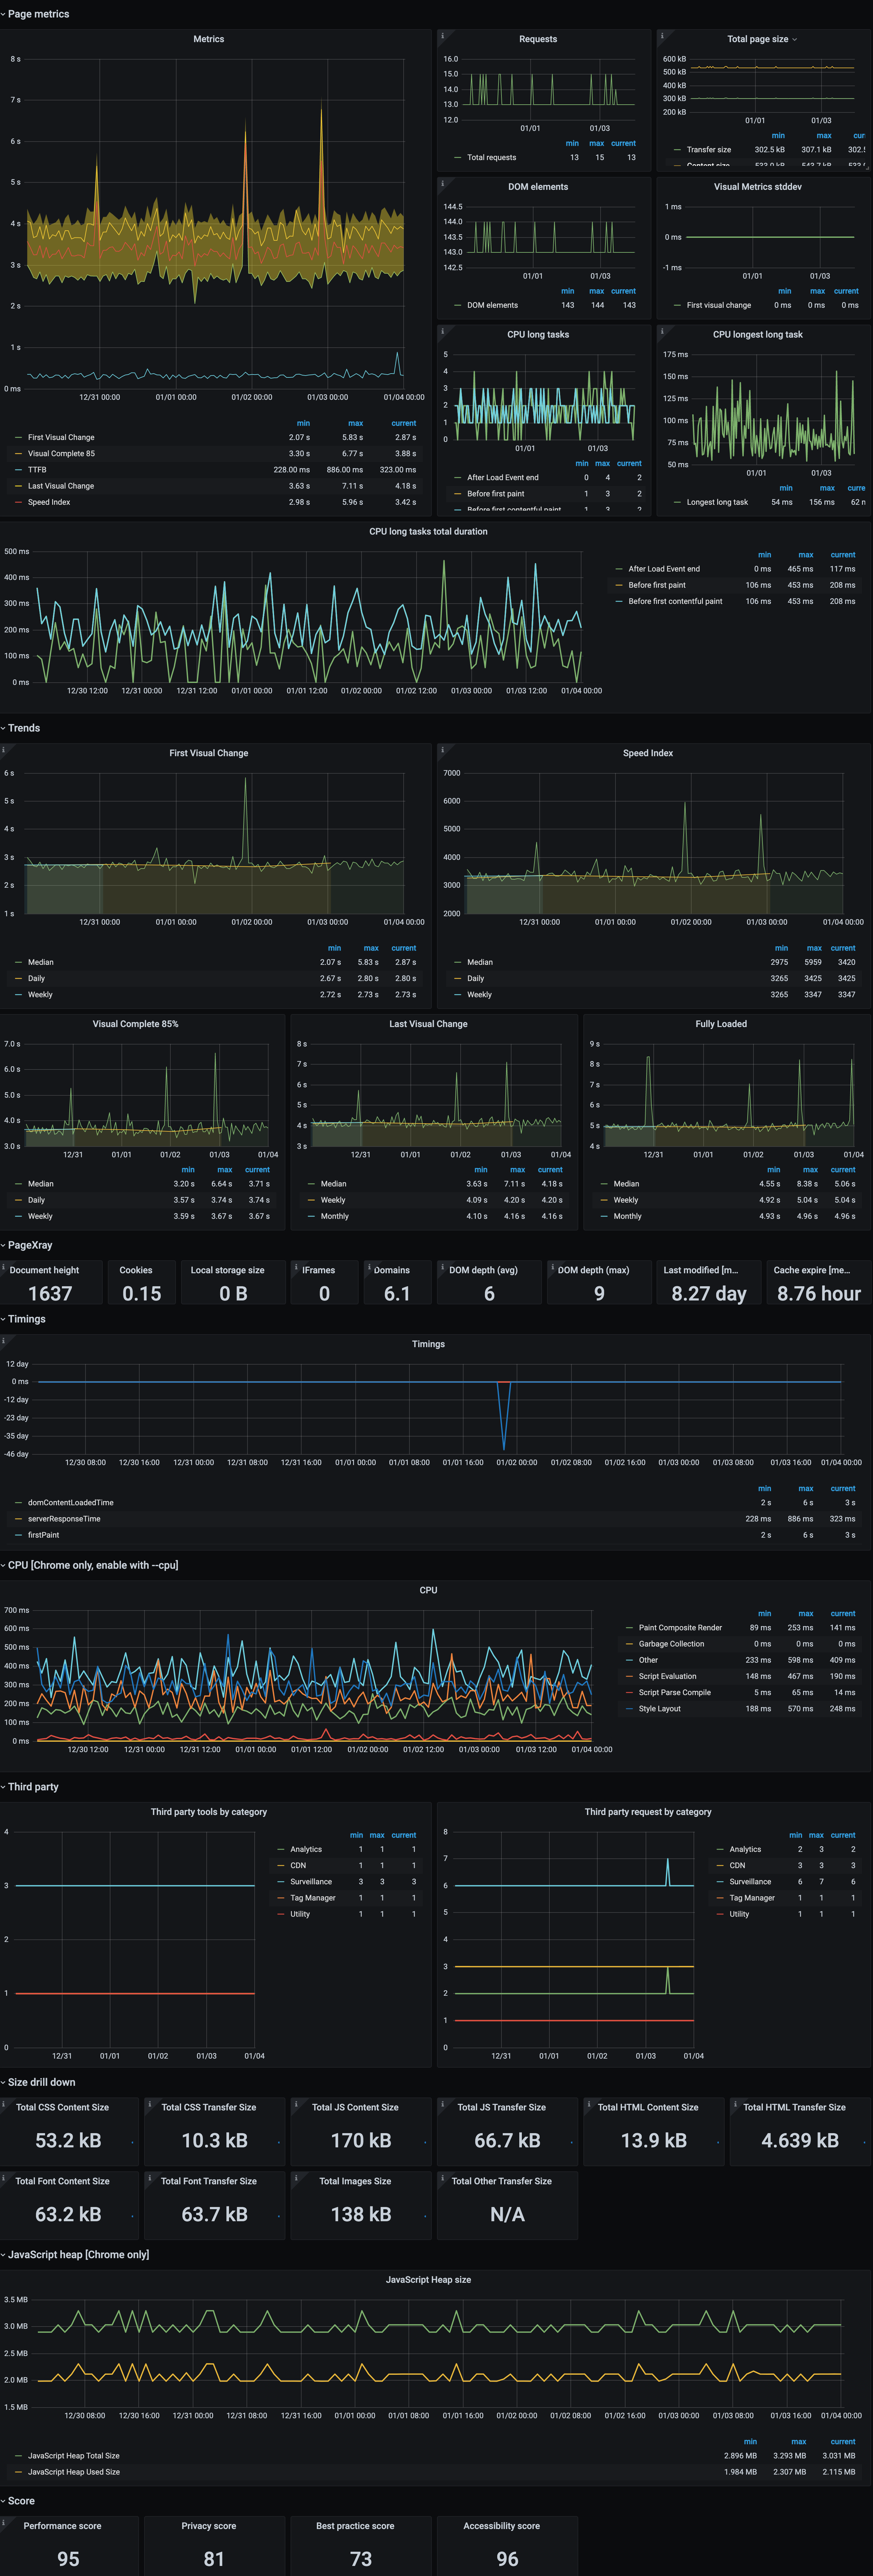The image size is (873, 2576).
Task: Toggle Last Visual Change series in Metrics legend
Action: (x=61, y=486)
